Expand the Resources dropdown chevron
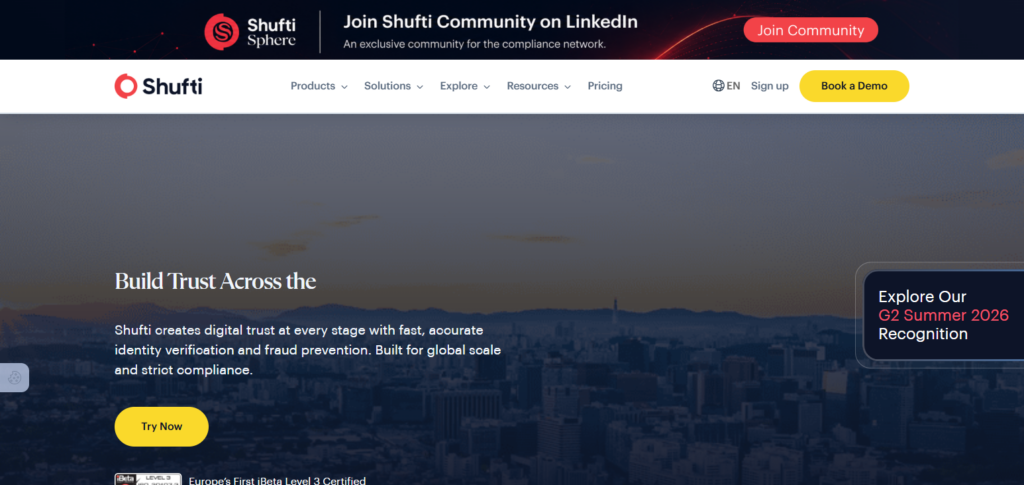1024x485 pixels. [x=568, y=87]
